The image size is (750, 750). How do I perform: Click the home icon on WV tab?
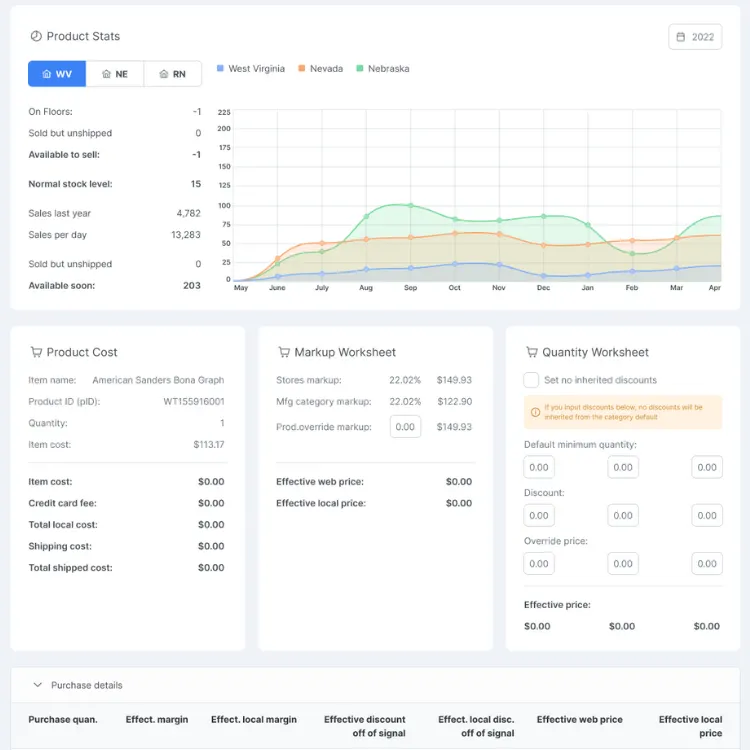point(46,74)
